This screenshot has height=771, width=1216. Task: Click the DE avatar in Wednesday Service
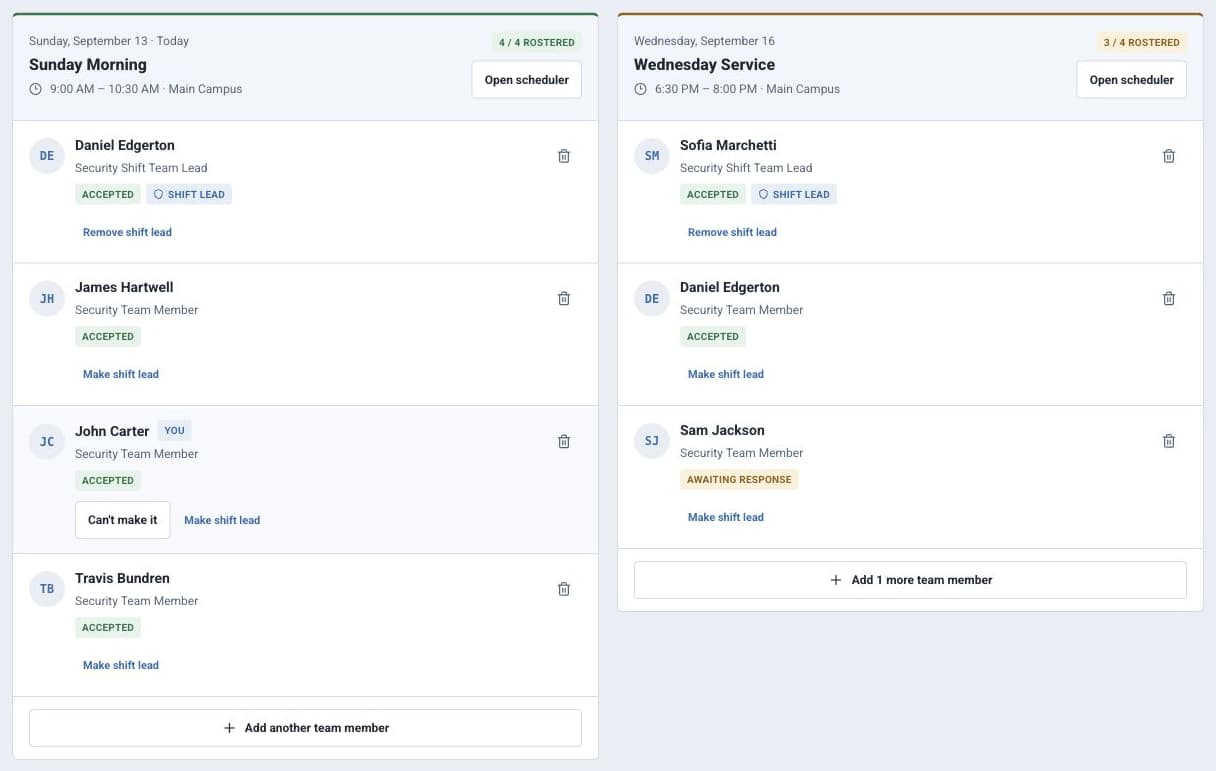[x=652, y=298]
